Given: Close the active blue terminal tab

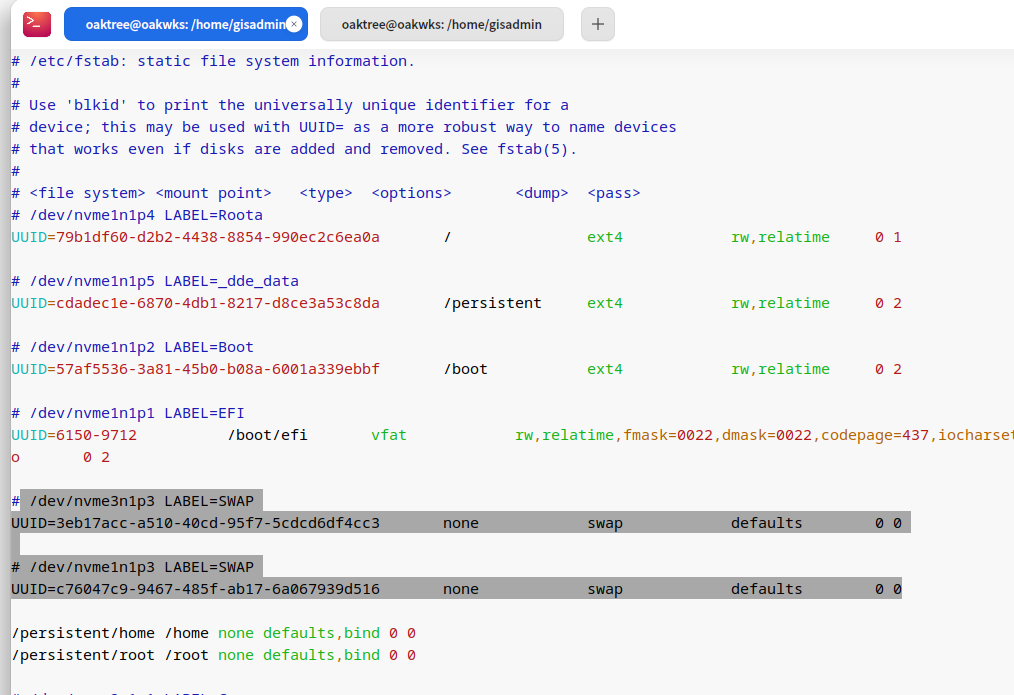Looking at the screenshot, I should click(x=294, y=24).
